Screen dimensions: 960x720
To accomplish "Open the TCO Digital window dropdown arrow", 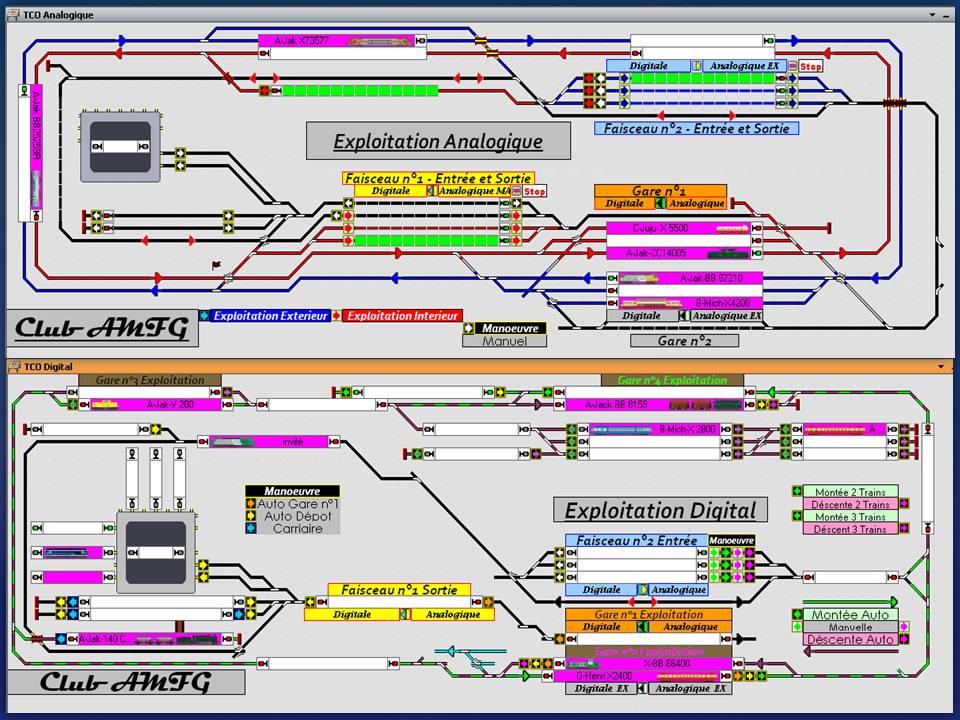I will click(941, 367).
